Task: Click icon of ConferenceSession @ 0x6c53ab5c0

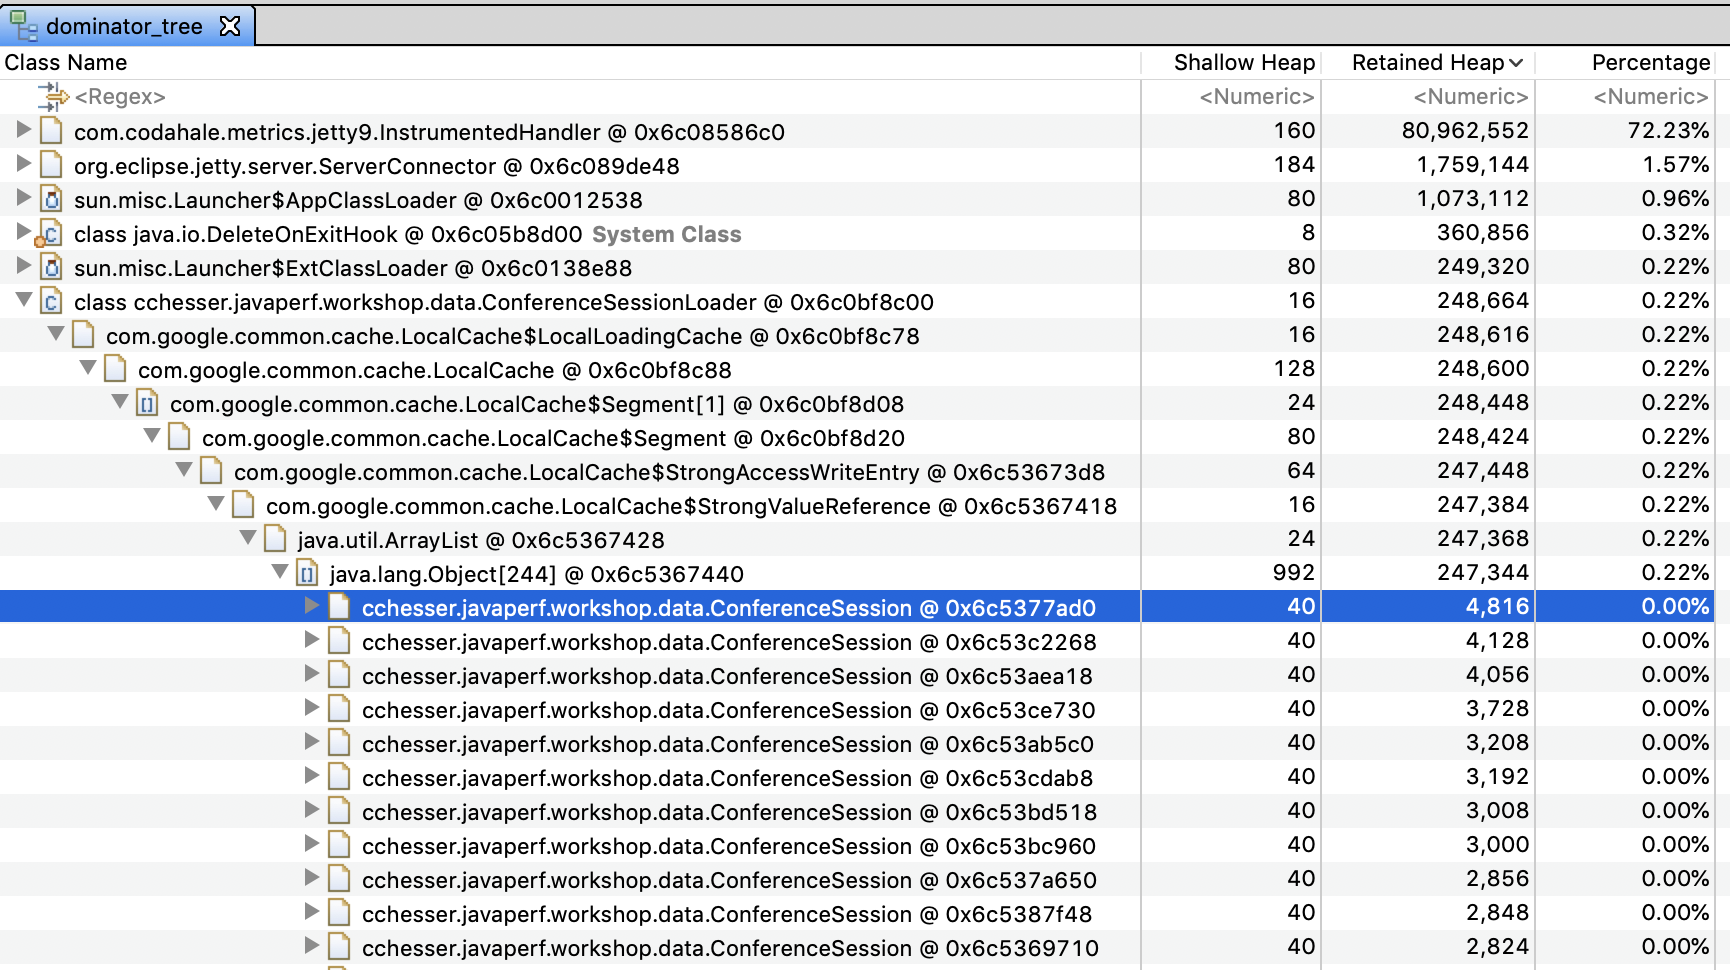Action: [340, 743]
